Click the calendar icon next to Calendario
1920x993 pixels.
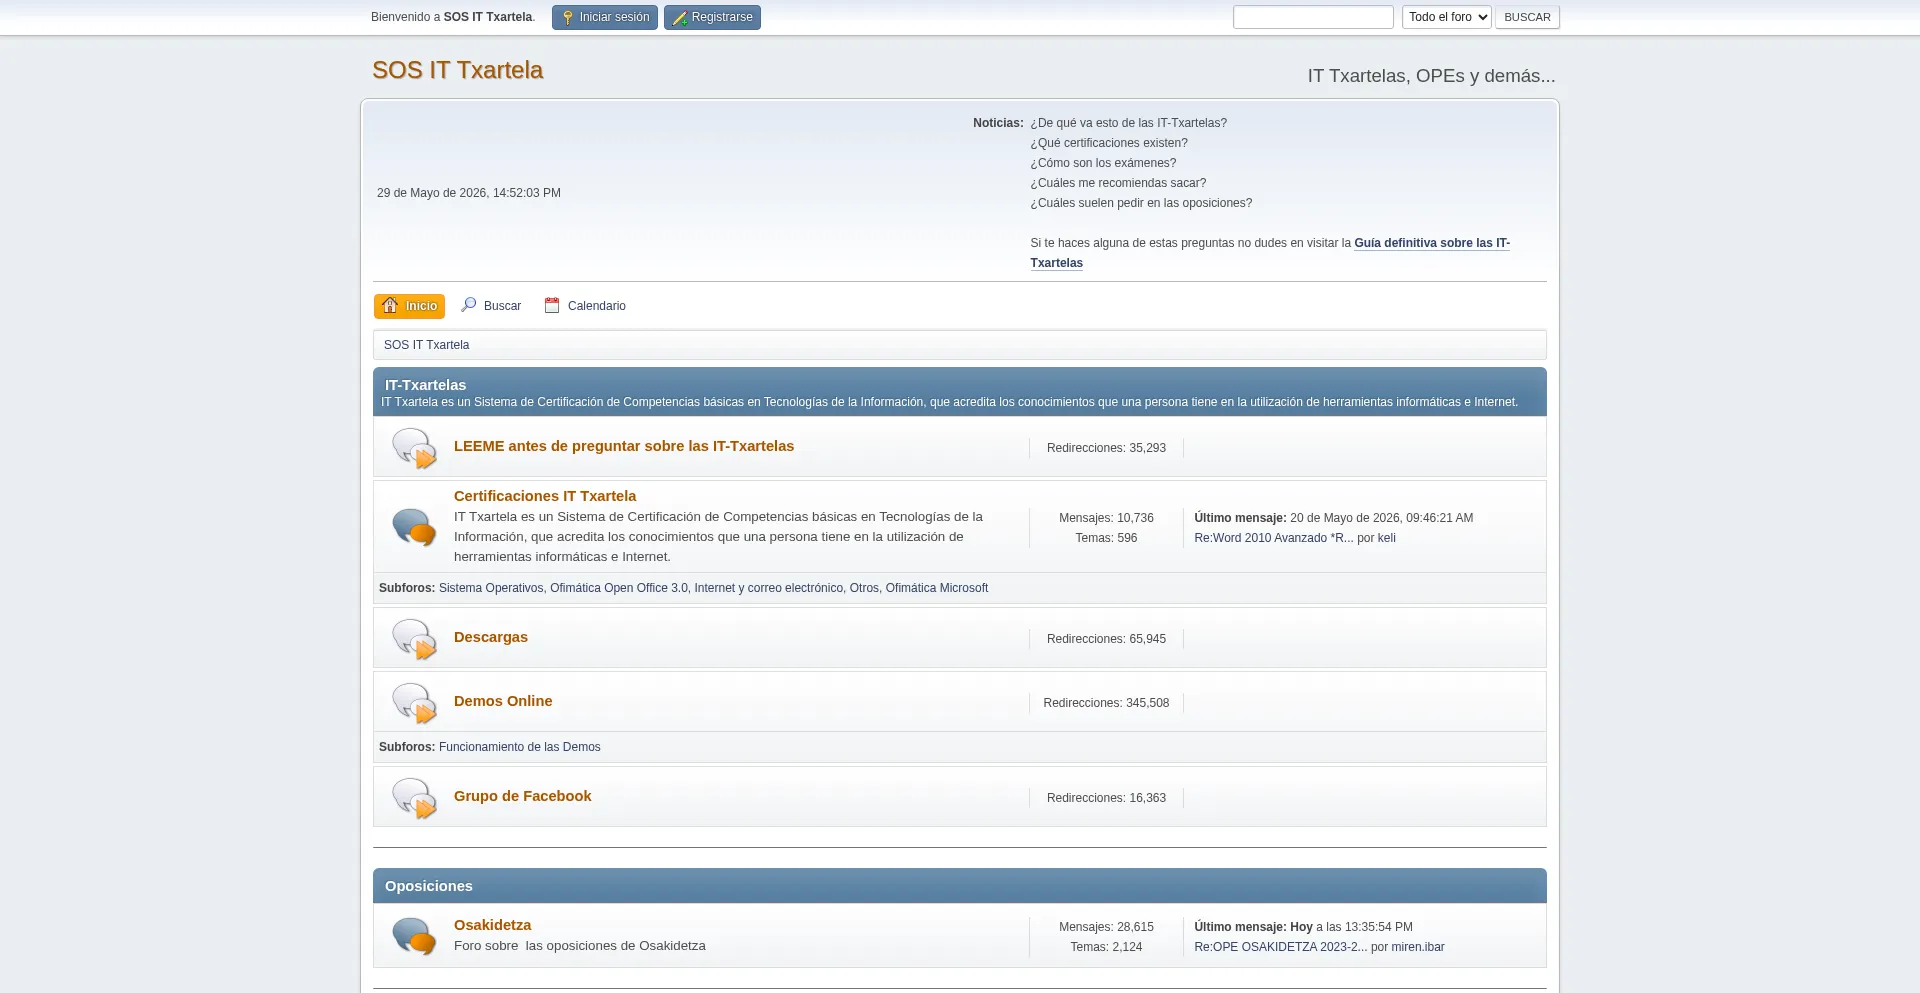coord(552,305)
